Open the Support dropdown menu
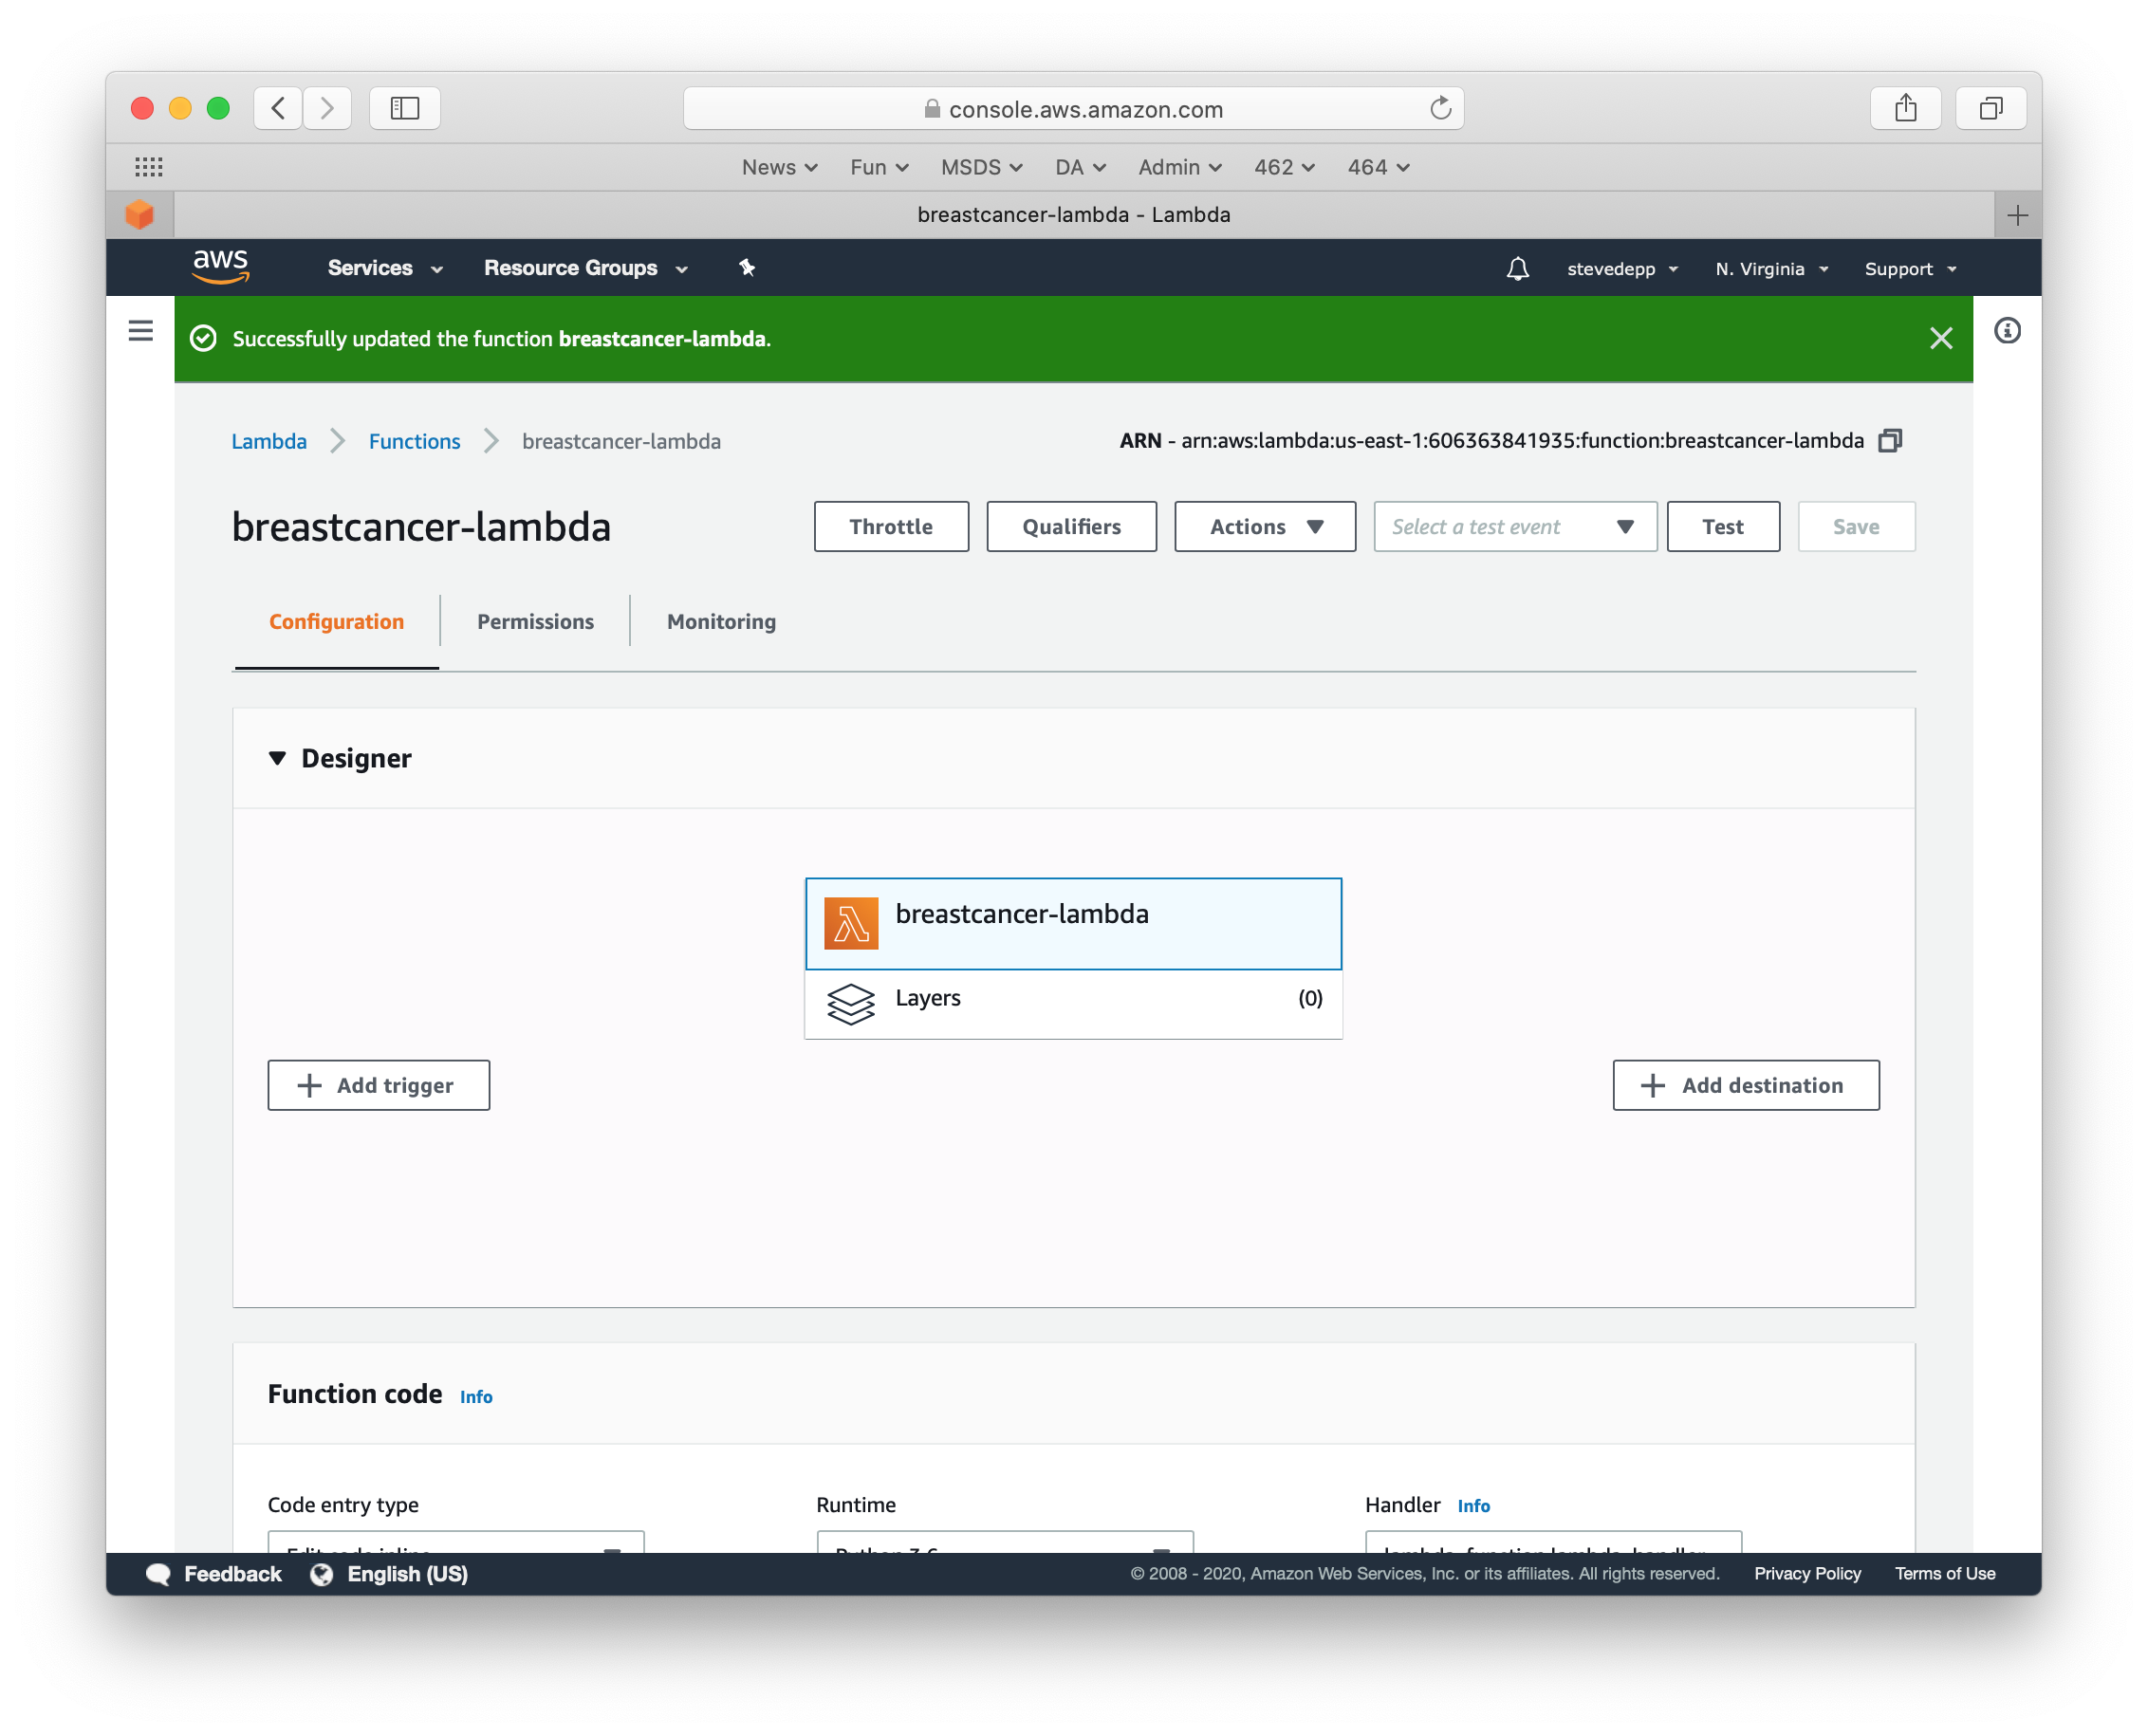This screenshot has width=2148, height=1736. 1910,269
